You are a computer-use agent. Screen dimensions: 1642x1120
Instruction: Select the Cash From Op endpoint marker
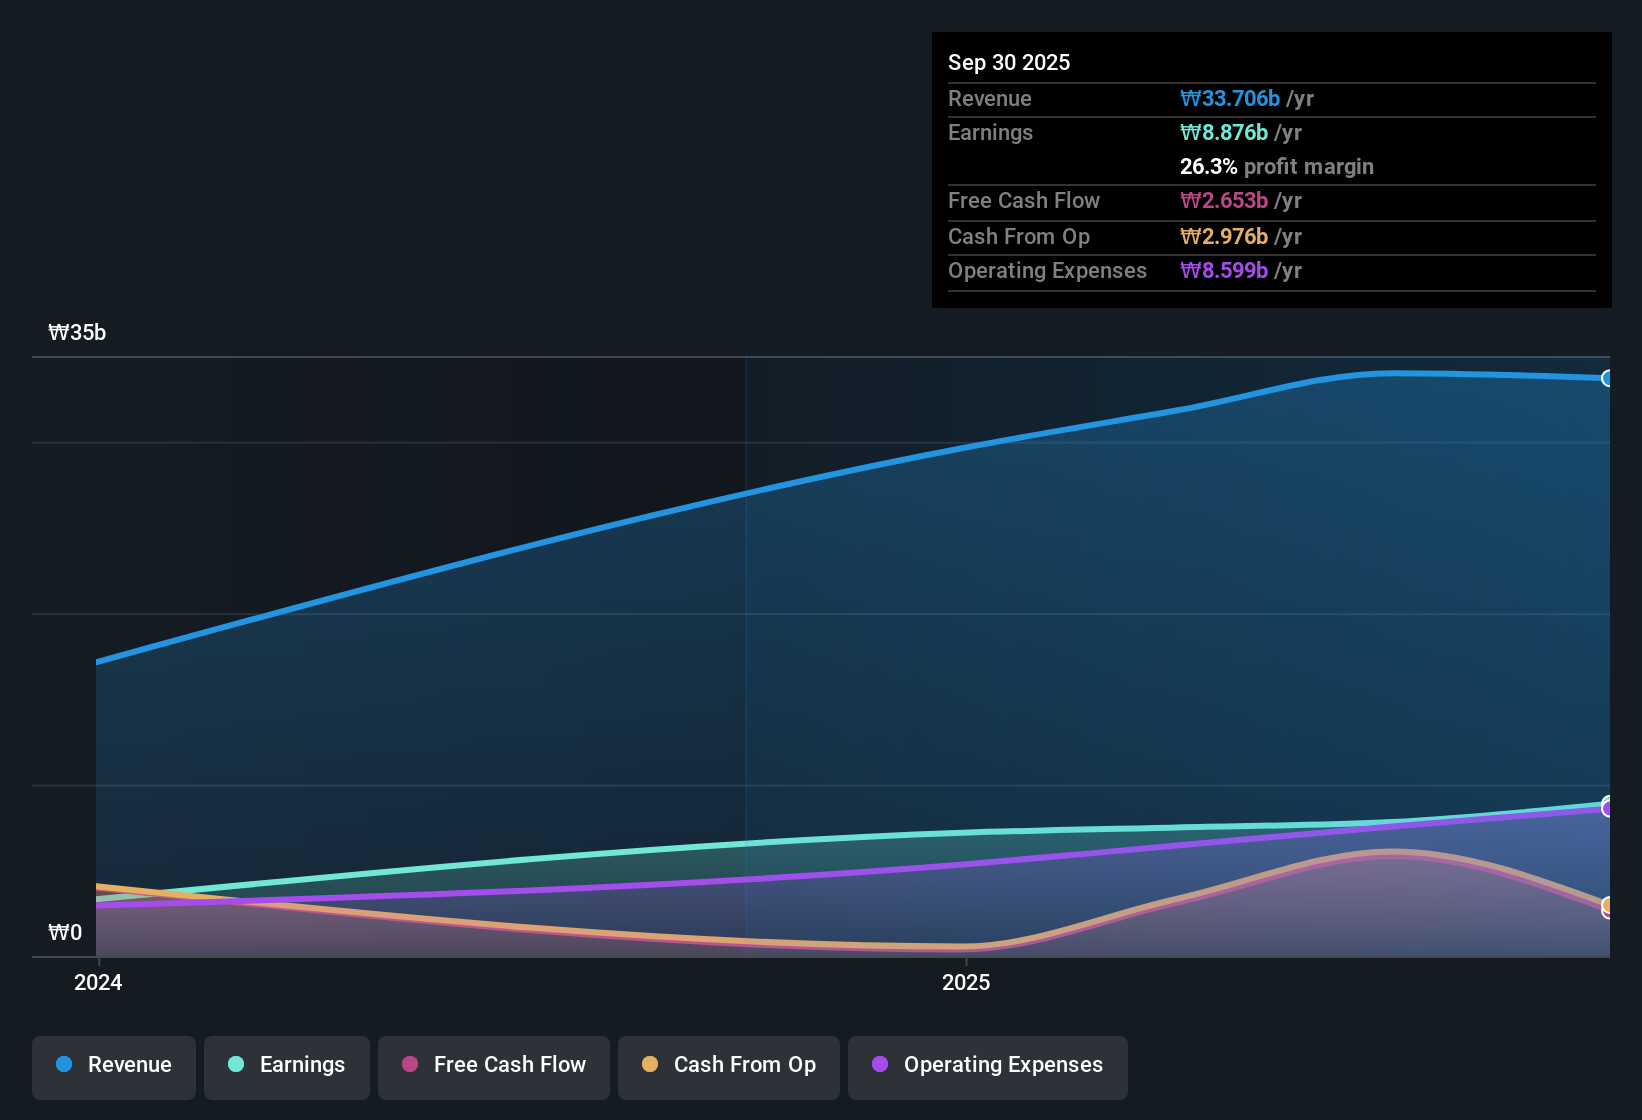1607,905
